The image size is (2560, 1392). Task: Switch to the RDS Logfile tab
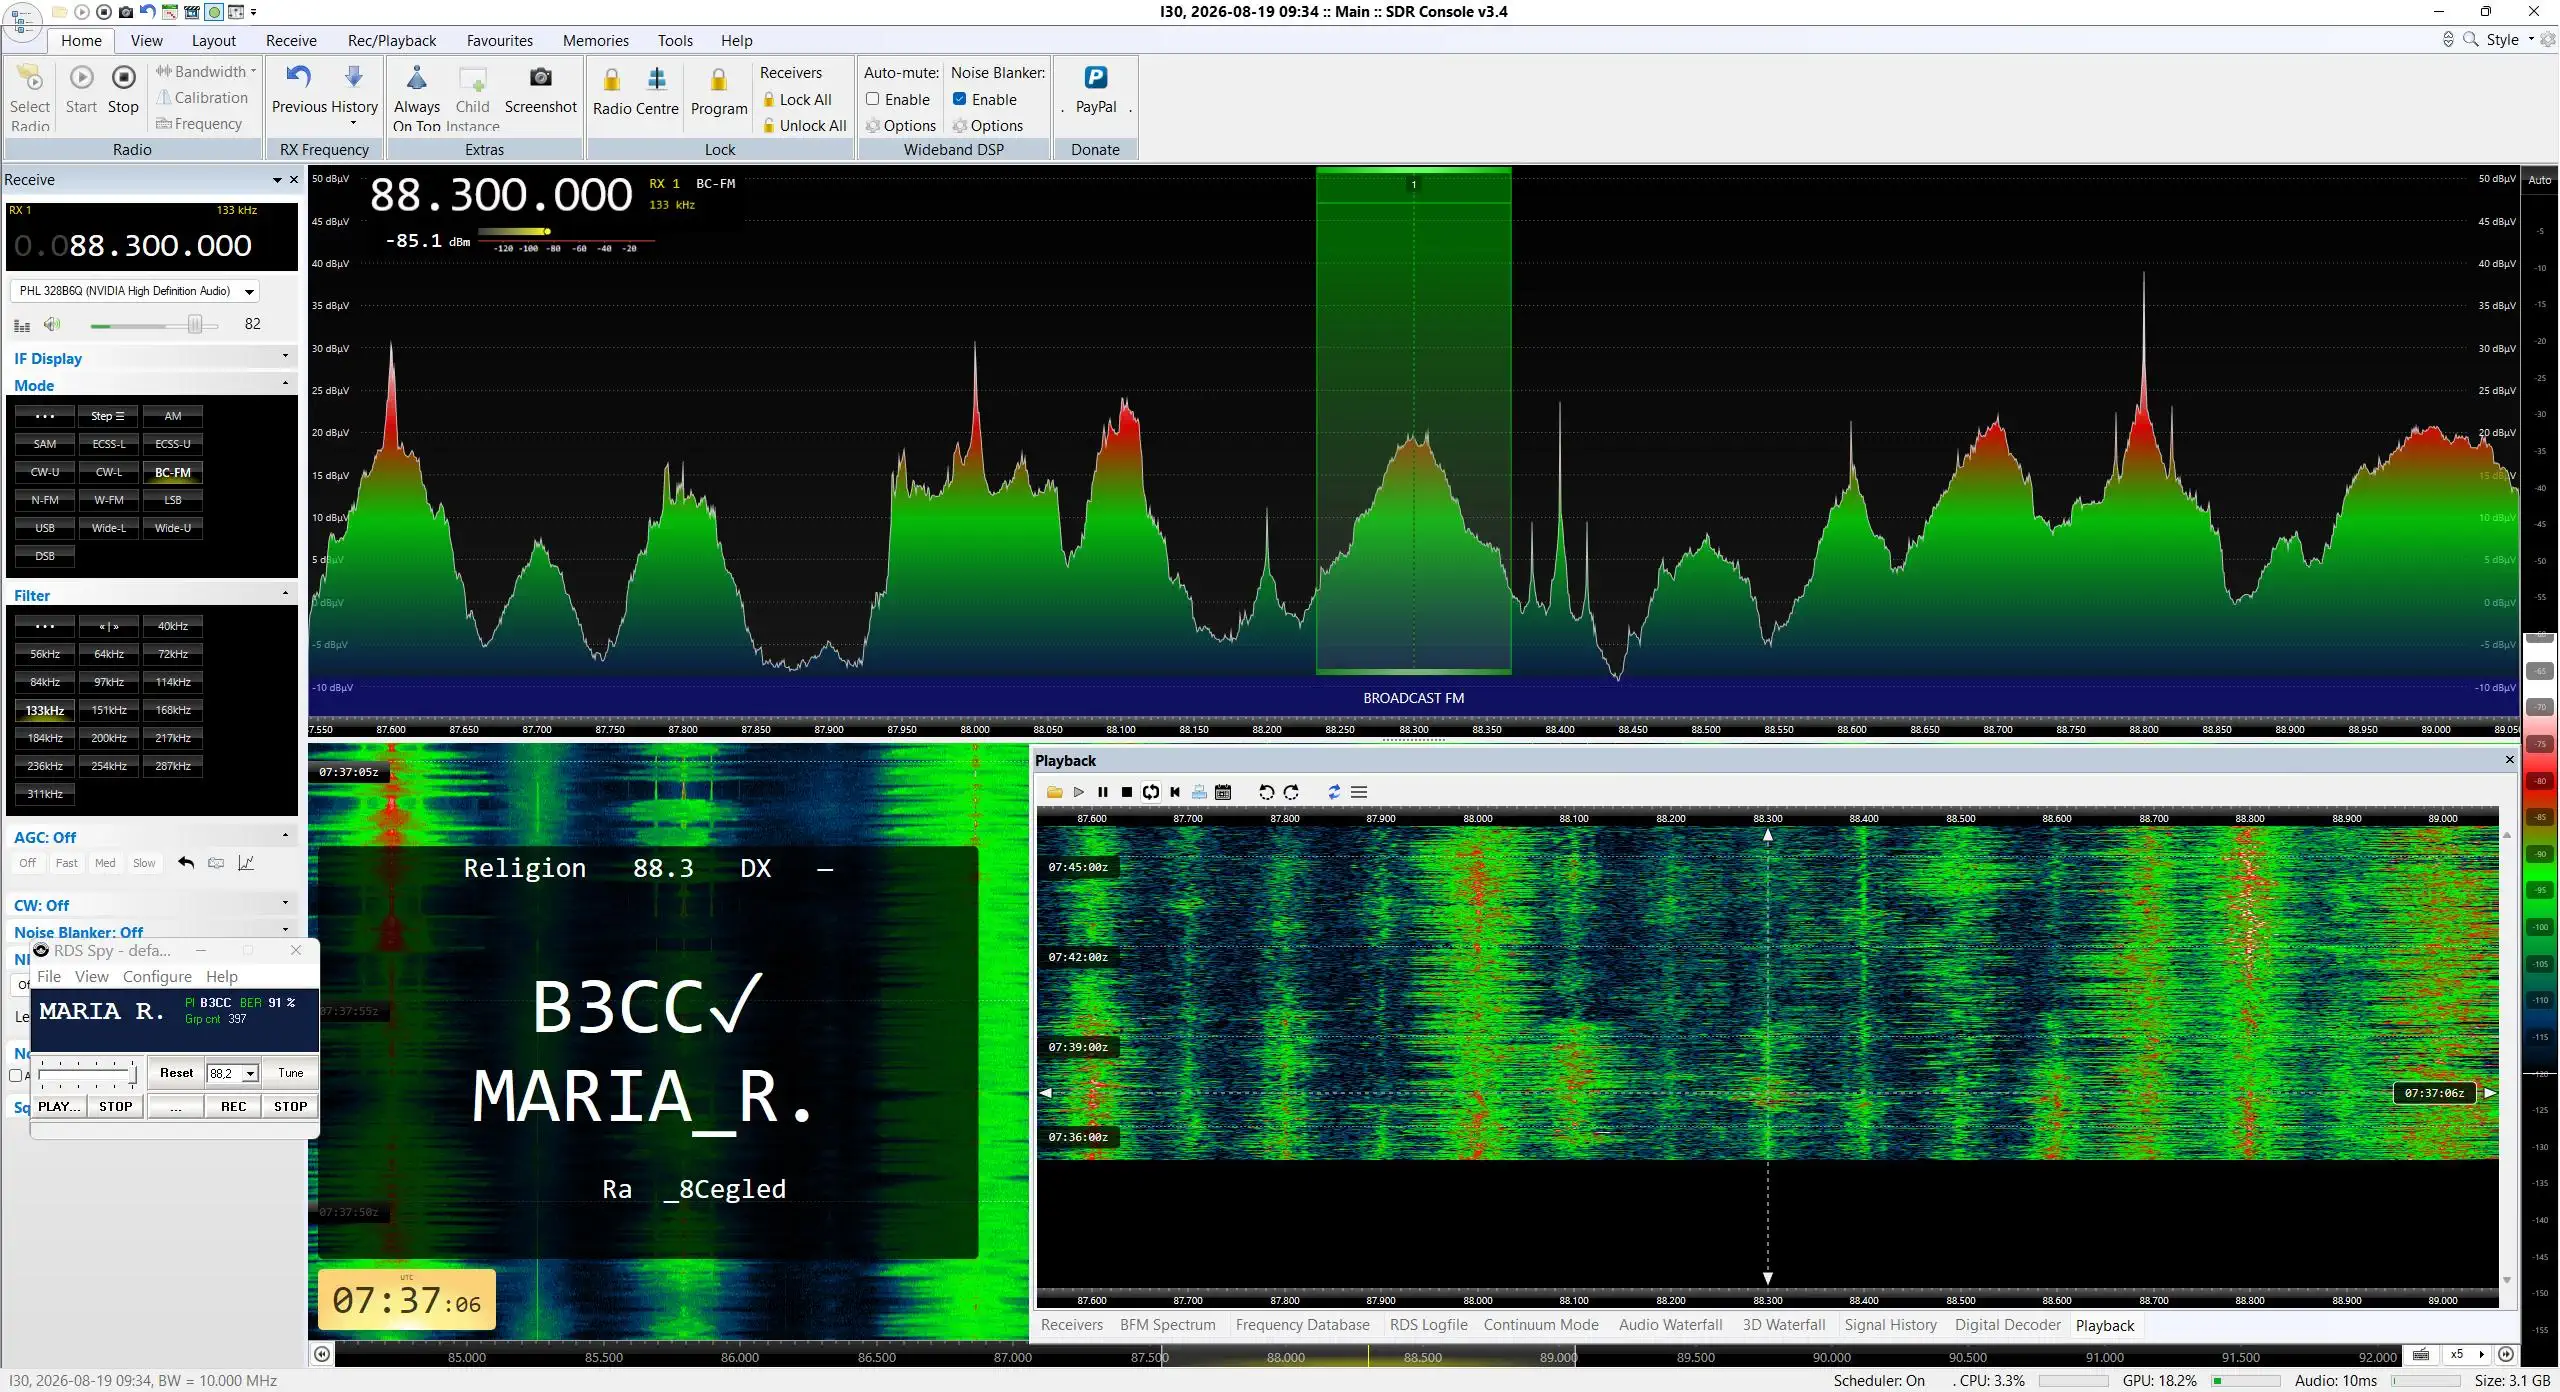coord(1428,1325)
